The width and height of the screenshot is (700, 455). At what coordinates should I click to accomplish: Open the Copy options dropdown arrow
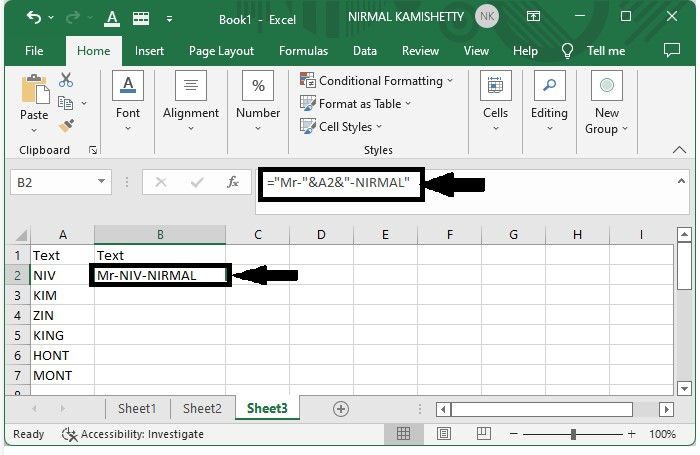click(84, 103)
